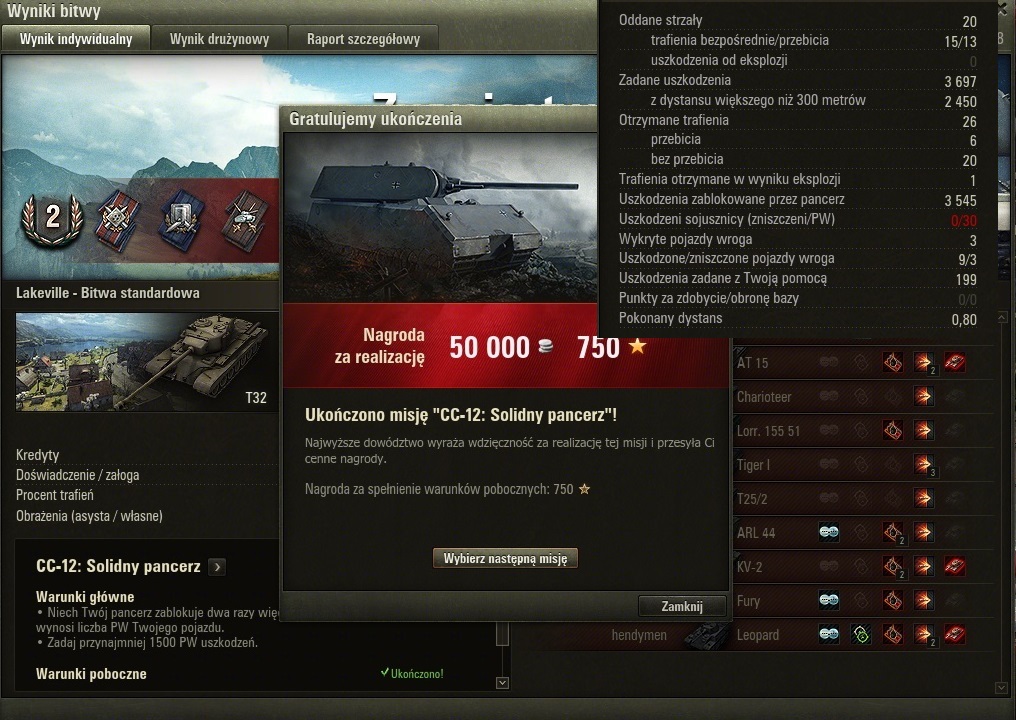Click the Charioteer damage dealt arrow icon
The image size is (1016, 720).
(x=923, y=396)
